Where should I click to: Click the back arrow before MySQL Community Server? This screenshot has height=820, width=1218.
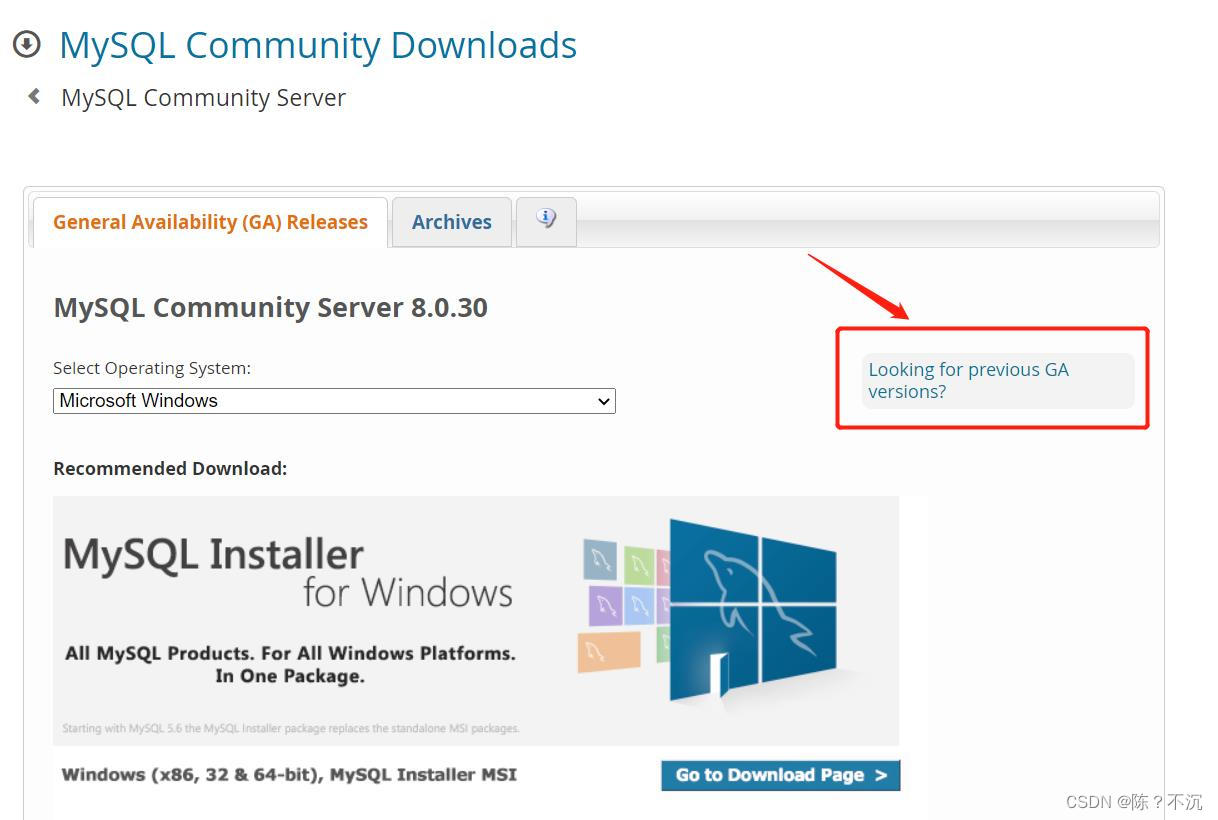coord(34,96)
